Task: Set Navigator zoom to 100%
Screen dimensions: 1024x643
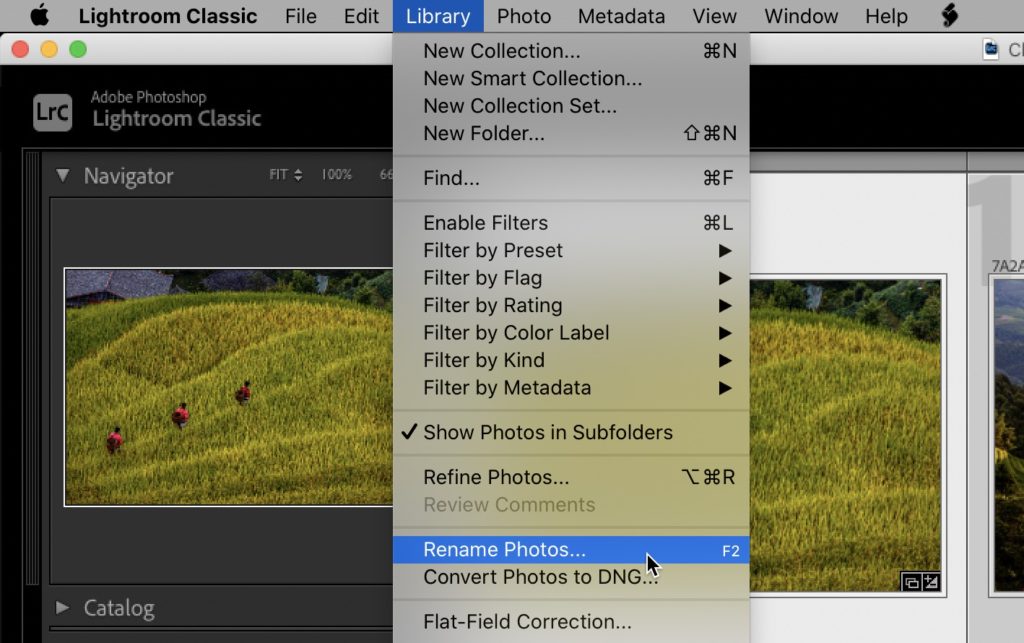Action: pyautogui.click(x=336, y=175)
